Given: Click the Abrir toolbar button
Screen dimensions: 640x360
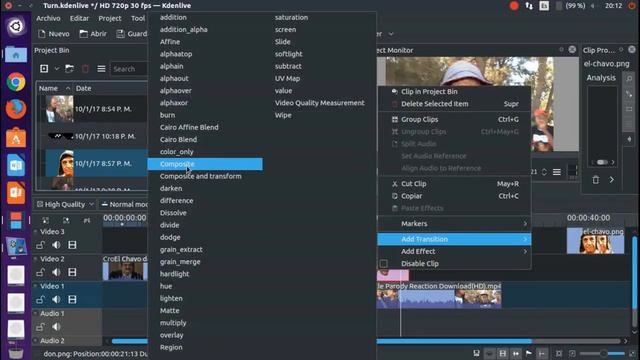Looking at the screenshot, I should point(93,34).
